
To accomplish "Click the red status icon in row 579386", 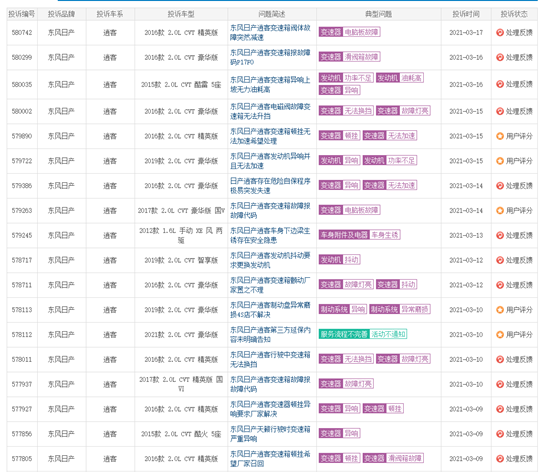I will click(x=500, y=185).
